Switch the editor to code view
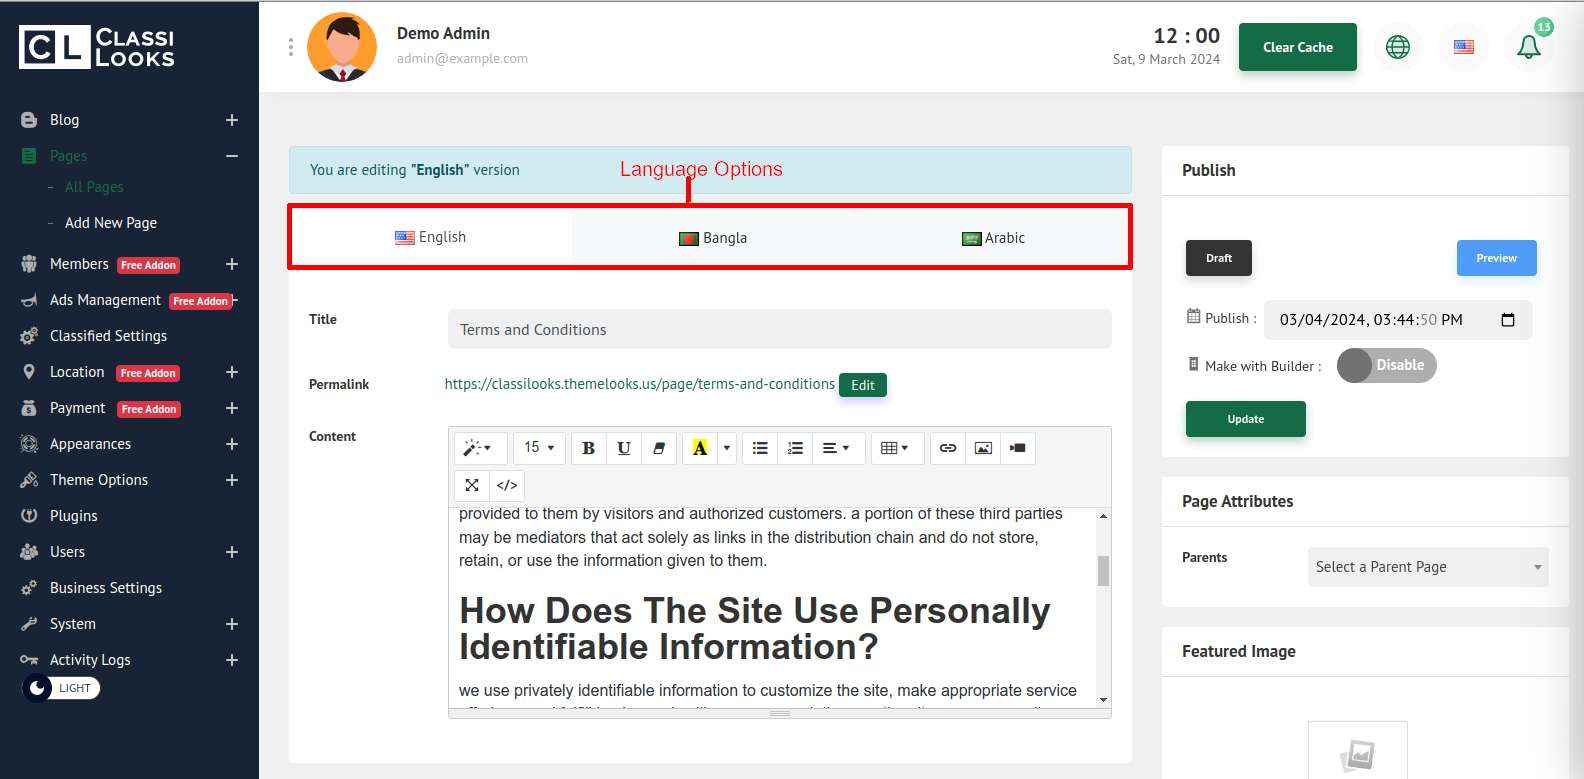 click(507, 485)
